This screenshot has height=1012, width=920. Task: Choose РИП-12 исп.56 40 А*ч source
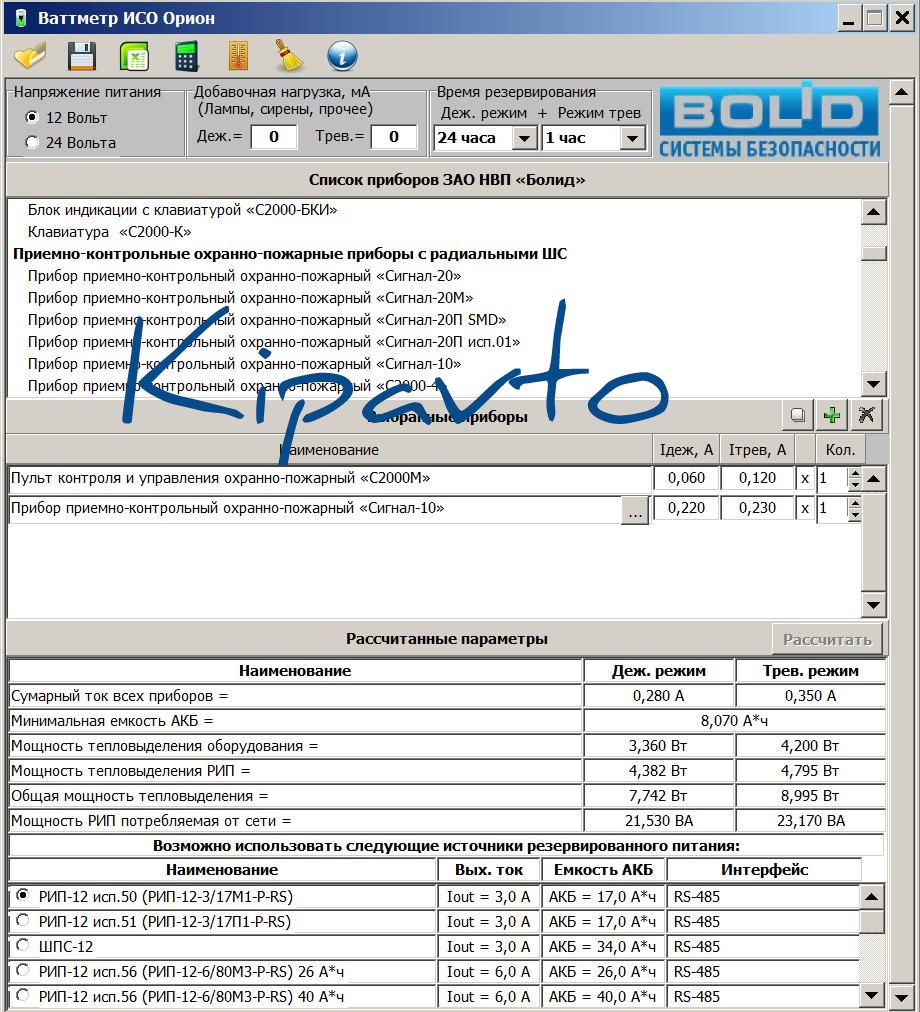coord(23,995)
